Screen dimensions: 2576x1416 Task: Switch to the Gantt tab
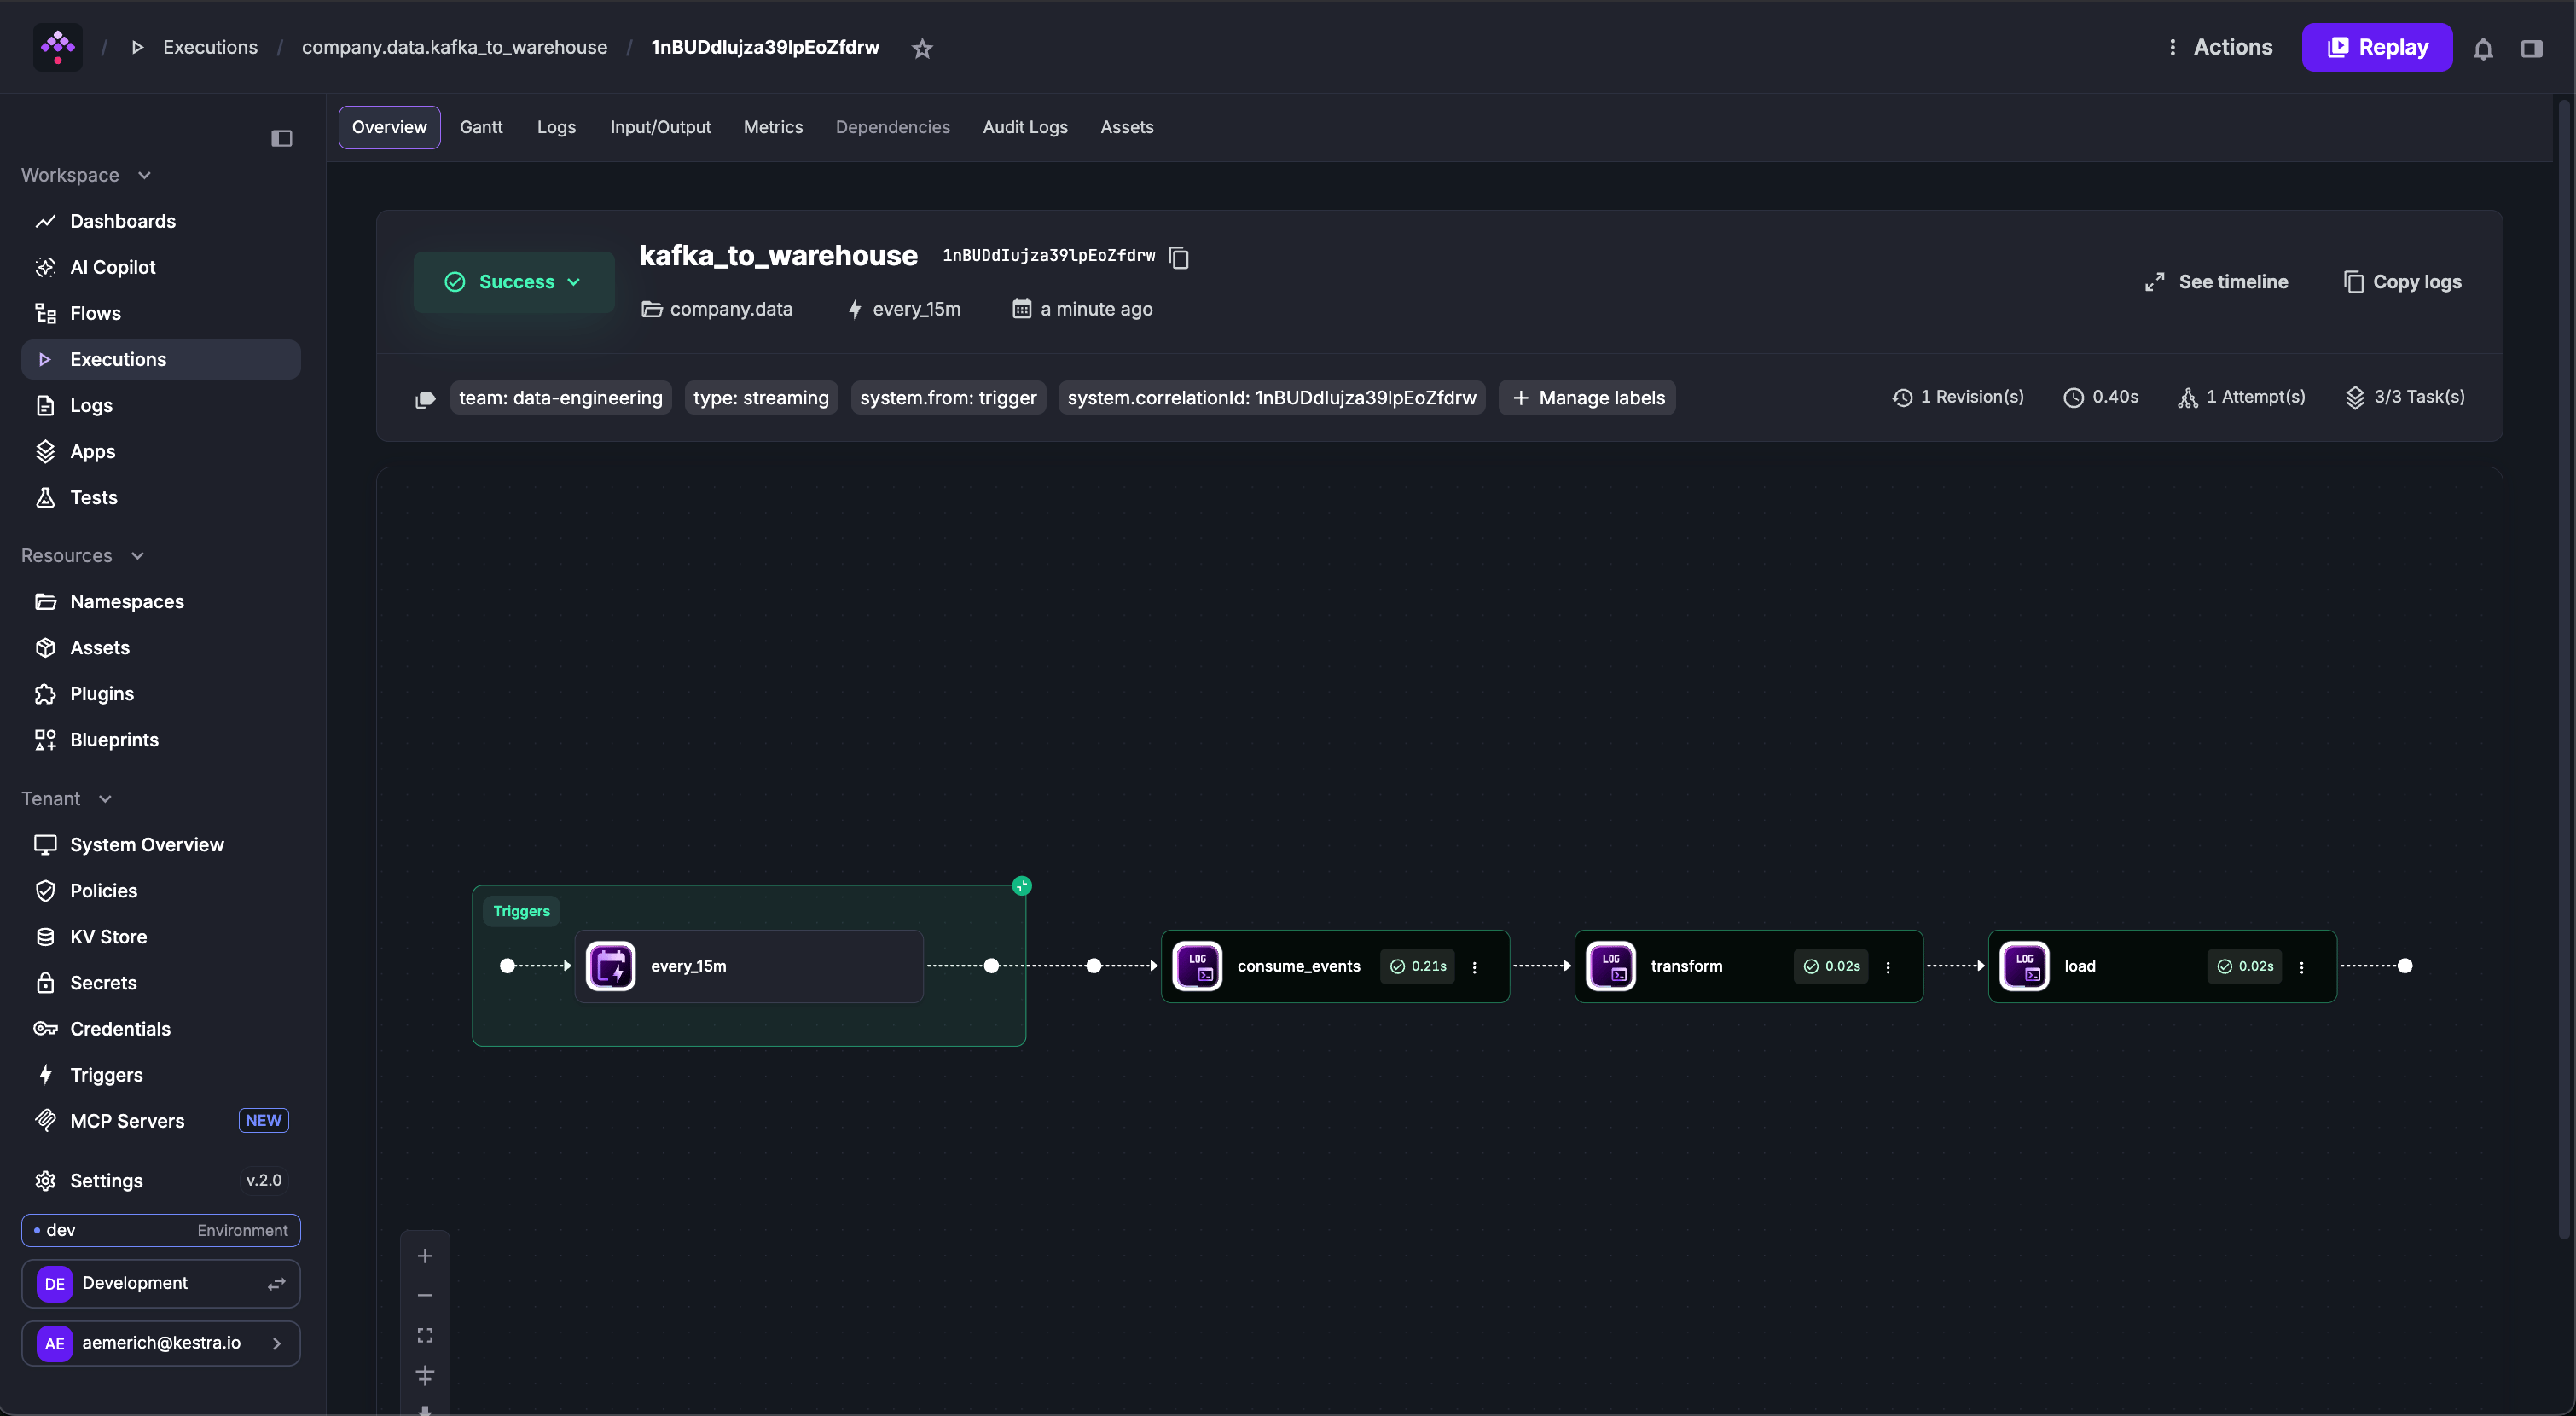[x=481, y=127]
